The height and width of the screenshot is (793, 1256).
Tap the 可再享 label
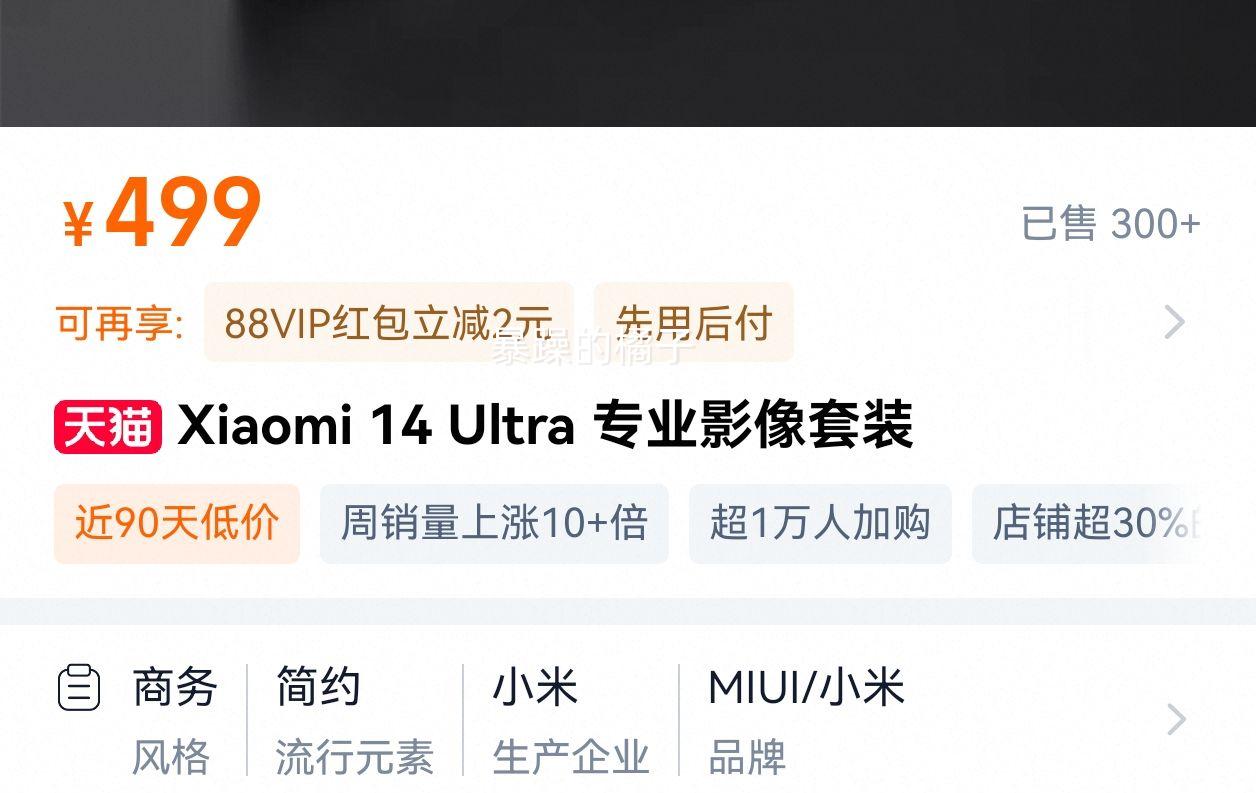tap(120, 323)
